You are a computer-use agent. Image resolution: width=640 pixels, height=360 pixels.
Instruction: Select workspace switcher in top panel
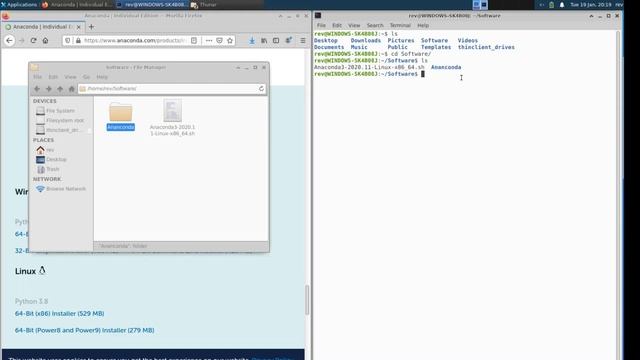(x=480, y=4)
